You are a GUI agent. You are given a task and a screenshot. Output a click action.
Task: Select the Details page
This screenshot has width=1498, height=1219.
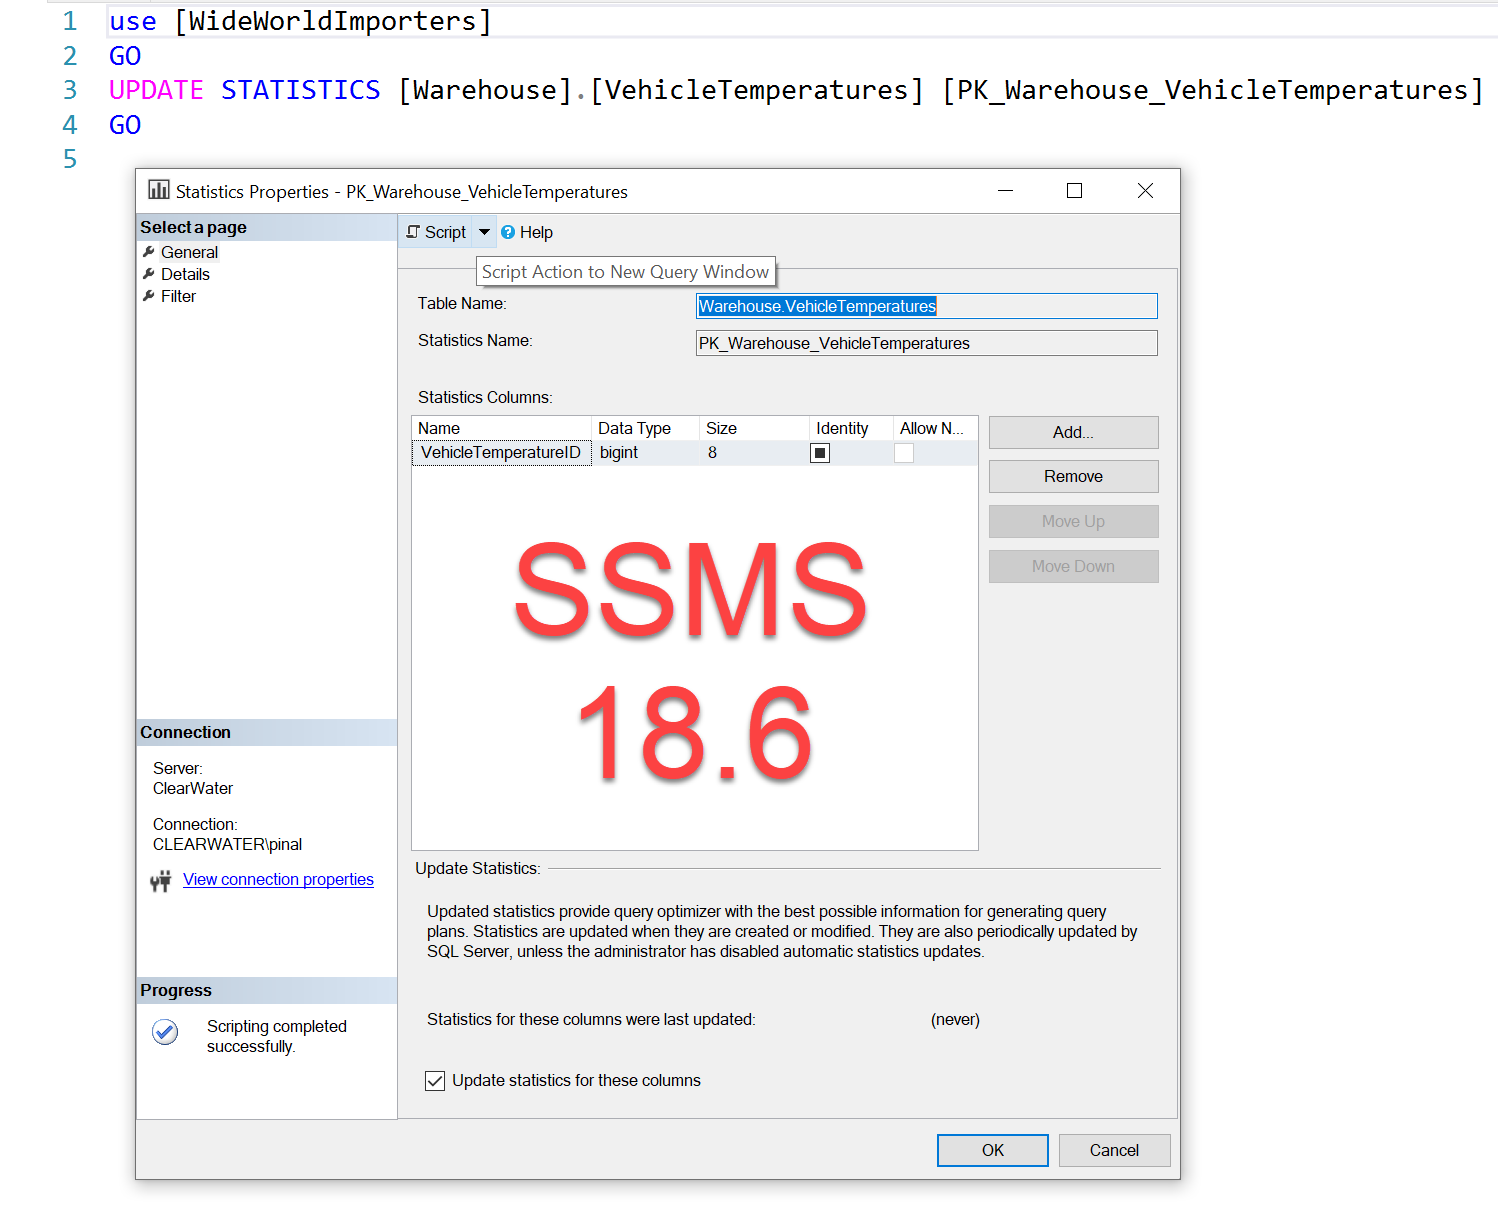[x=185, y=274]
